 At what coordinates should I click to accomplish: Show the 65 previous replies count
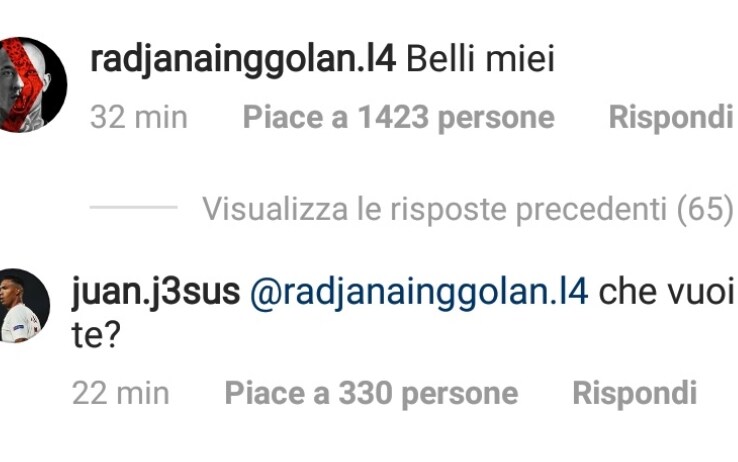(705, 208)
